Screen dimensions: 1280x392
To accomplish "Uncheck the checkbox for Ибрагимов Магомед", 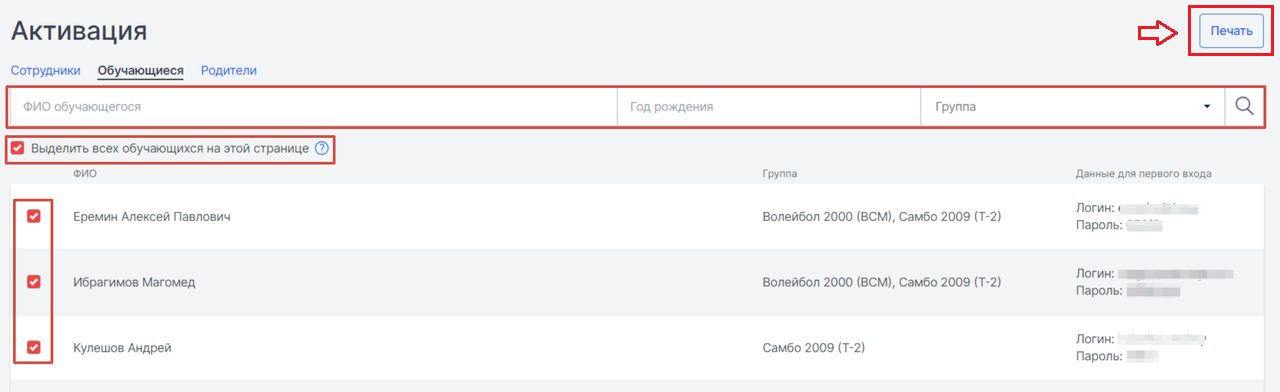I will (x=34, y=282).
